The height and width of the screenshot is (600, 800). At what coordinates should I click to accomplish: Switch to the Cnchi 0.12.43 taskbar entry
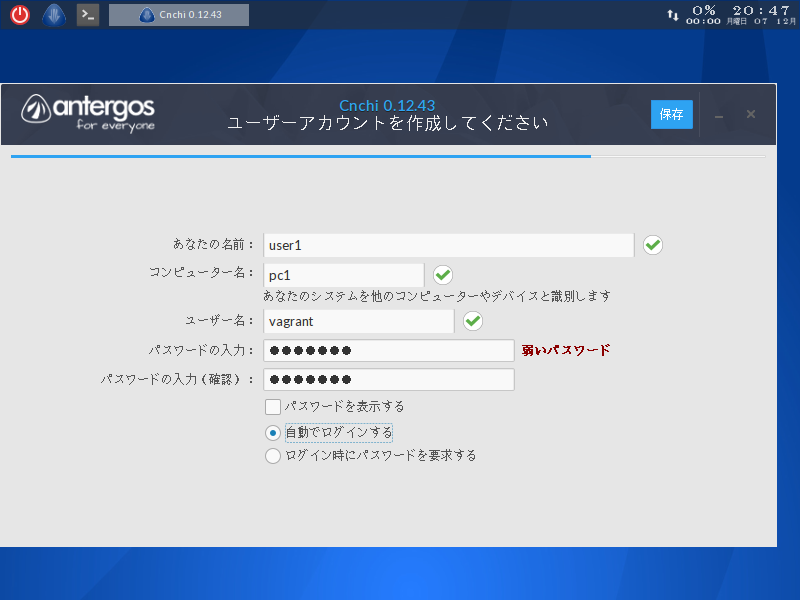click(x=180, y=14)
